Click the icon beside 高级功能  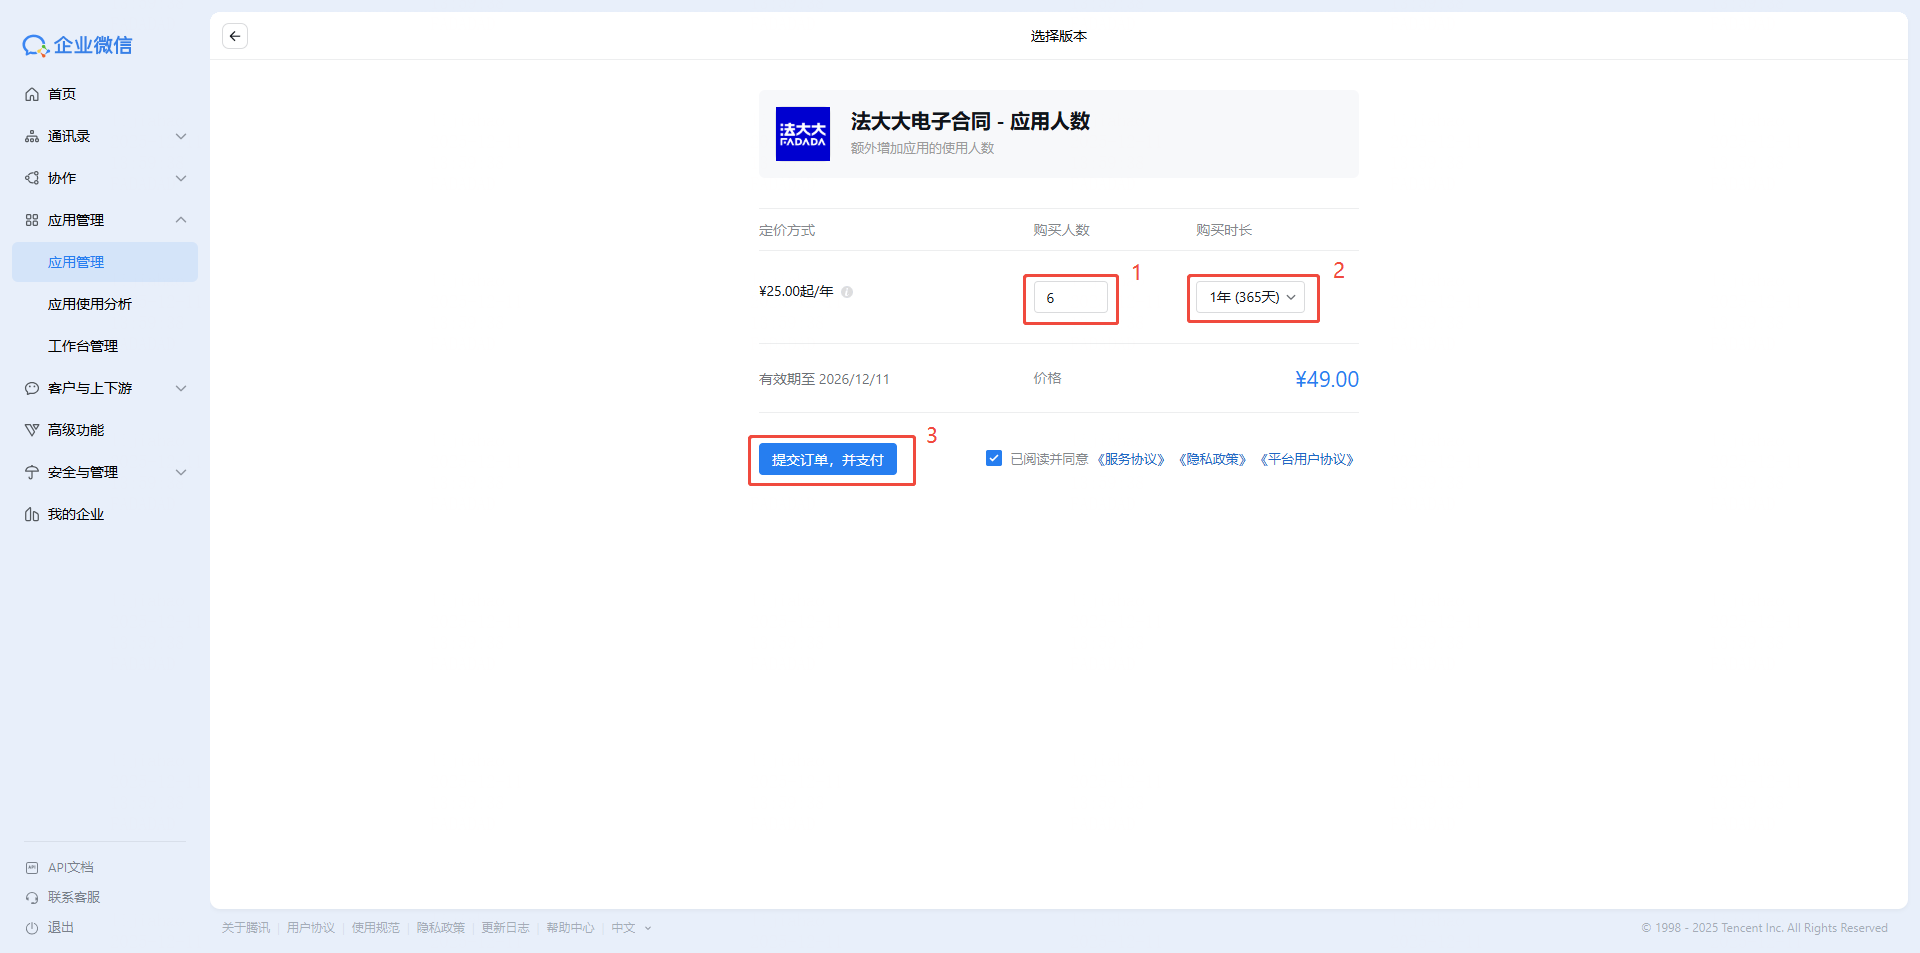(32, 430)
